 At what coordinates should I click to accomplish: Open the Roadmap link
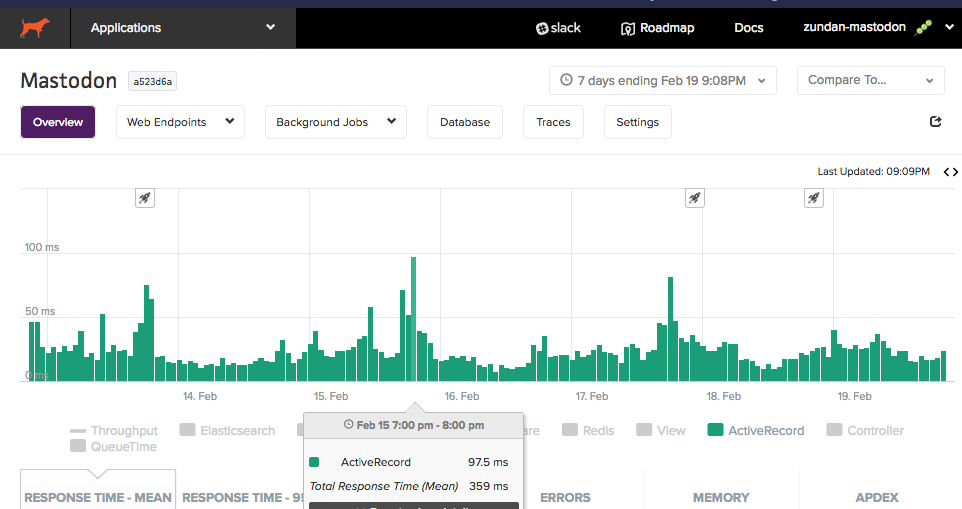coord(657,28)
